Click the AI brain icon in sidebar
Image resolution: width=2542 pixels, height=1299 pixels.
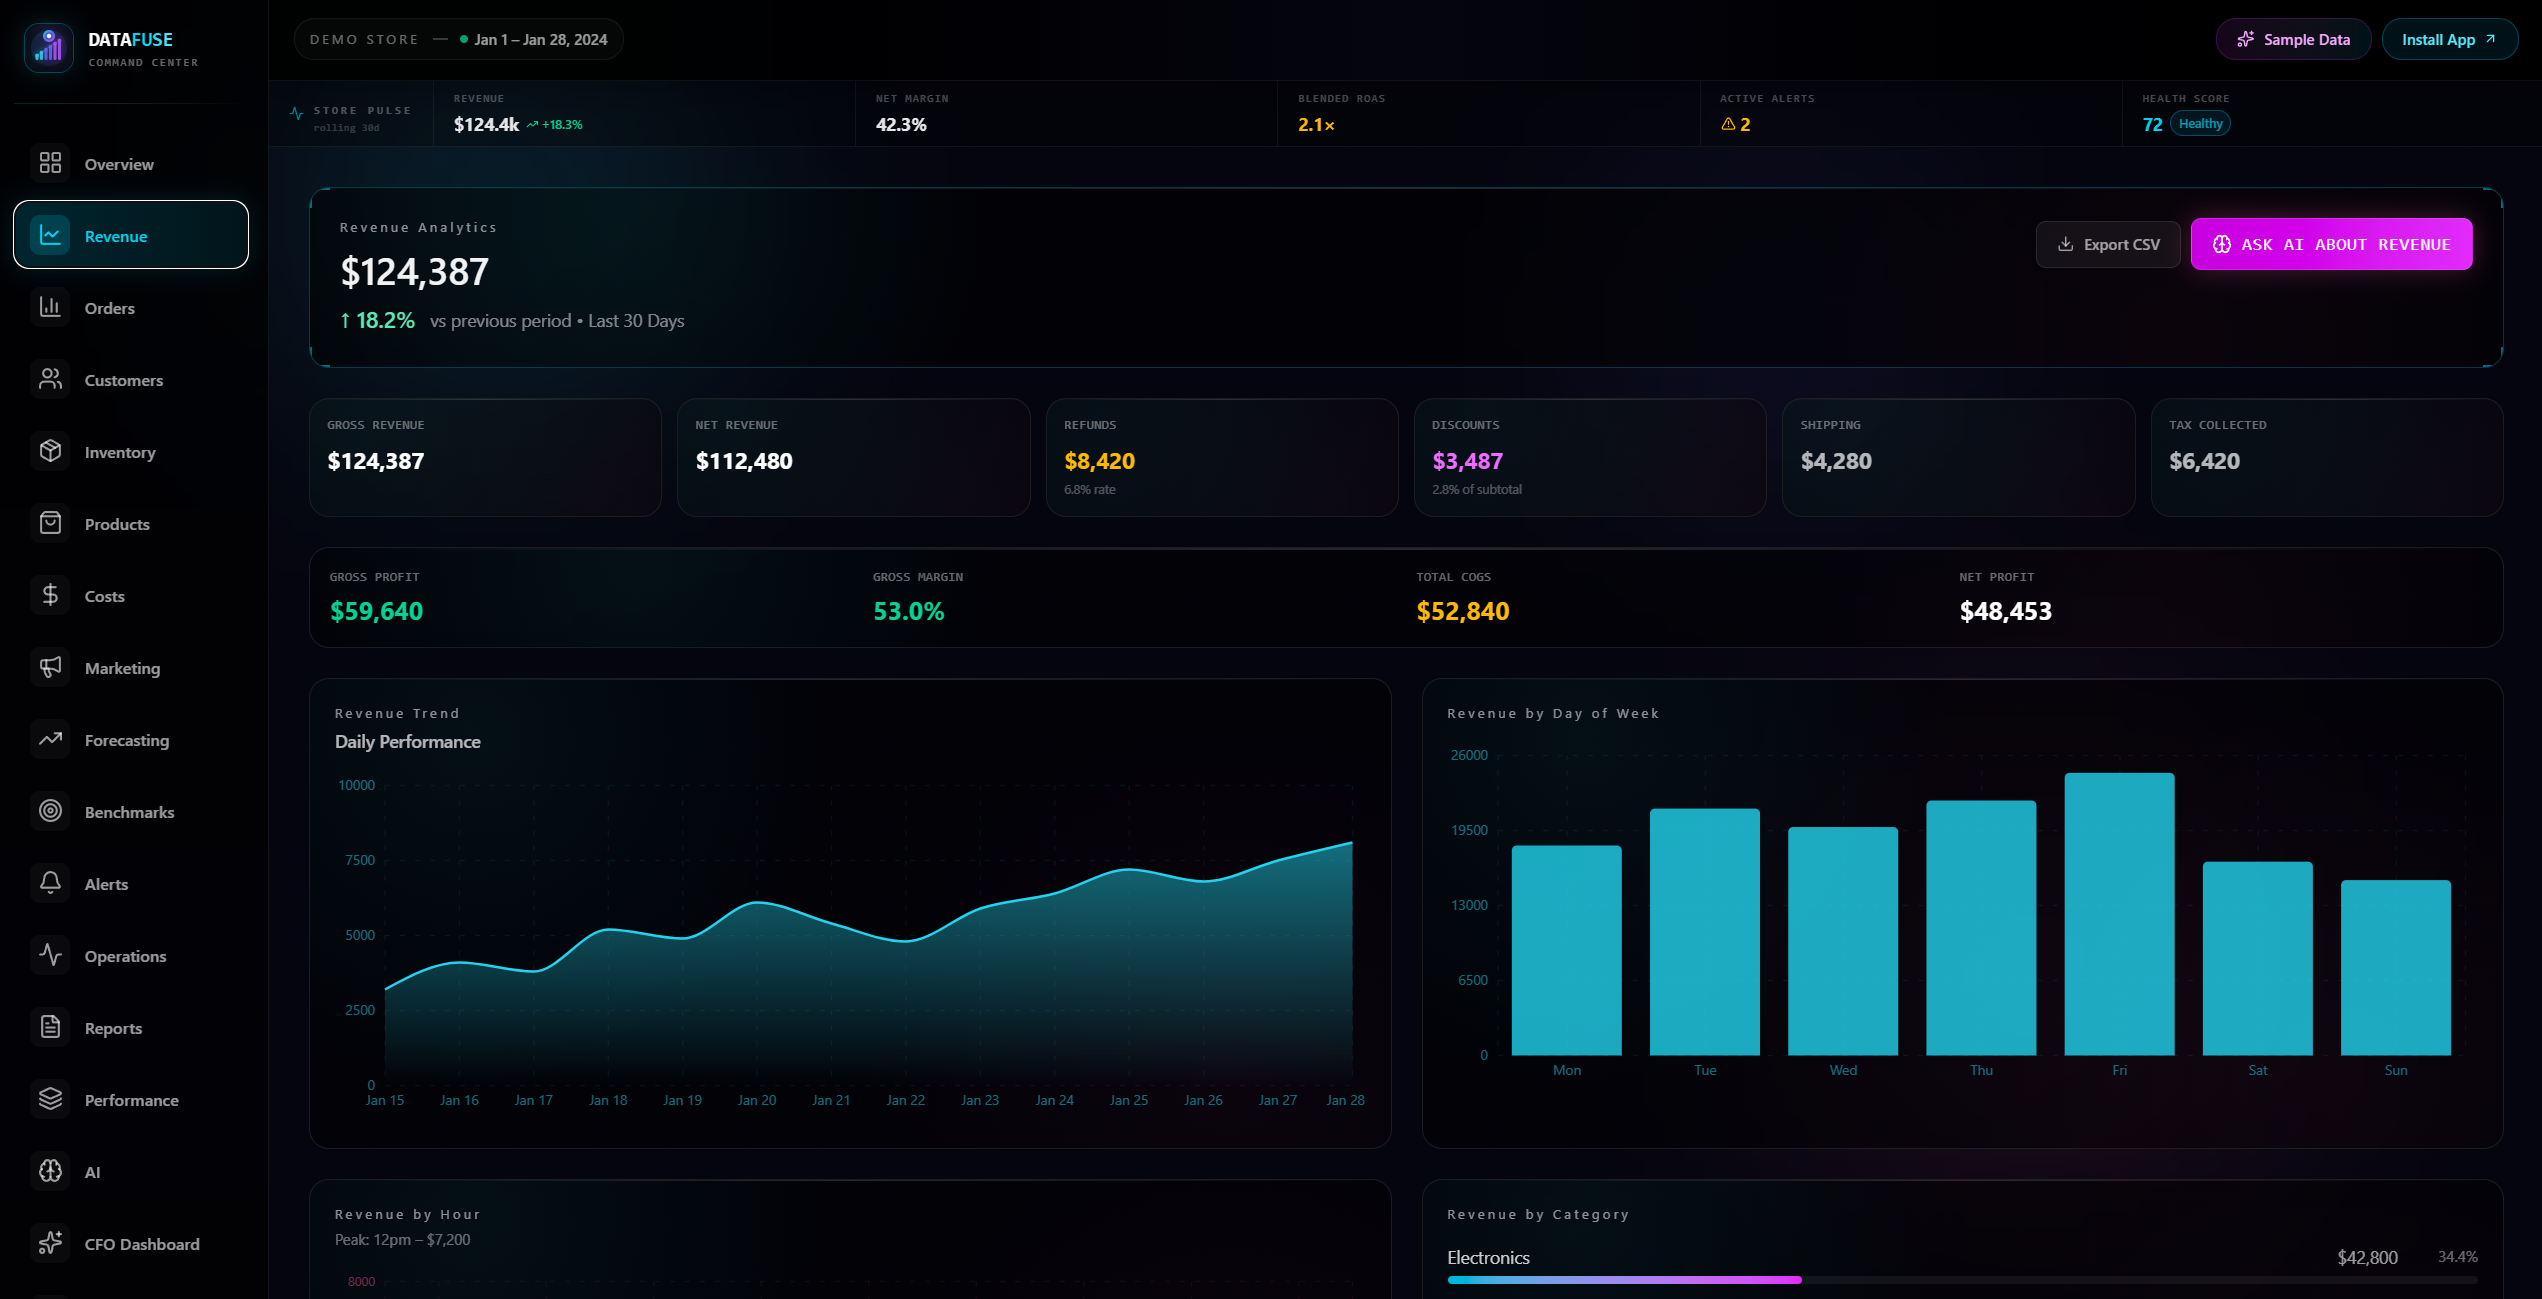[50, 1171]
